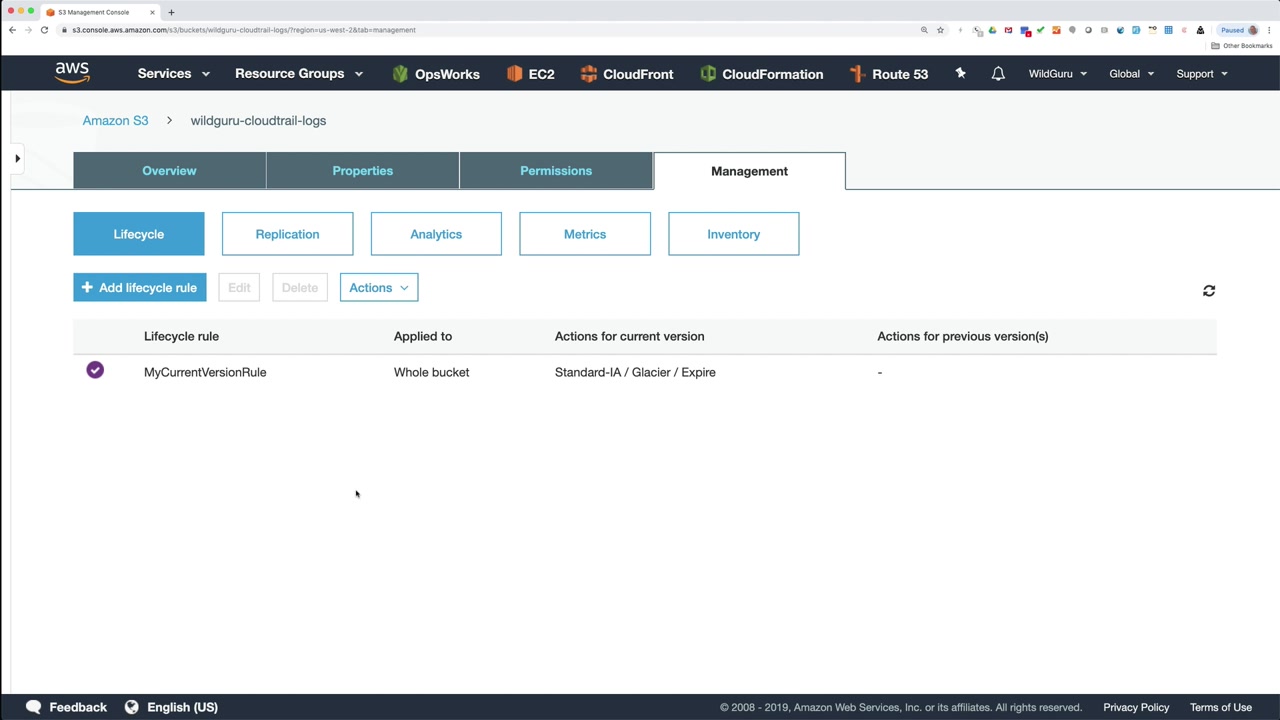The width and height of the screenshot is (1280, 720).
Task: Switch to the Properties tab
Action: (x=362, y=171)
